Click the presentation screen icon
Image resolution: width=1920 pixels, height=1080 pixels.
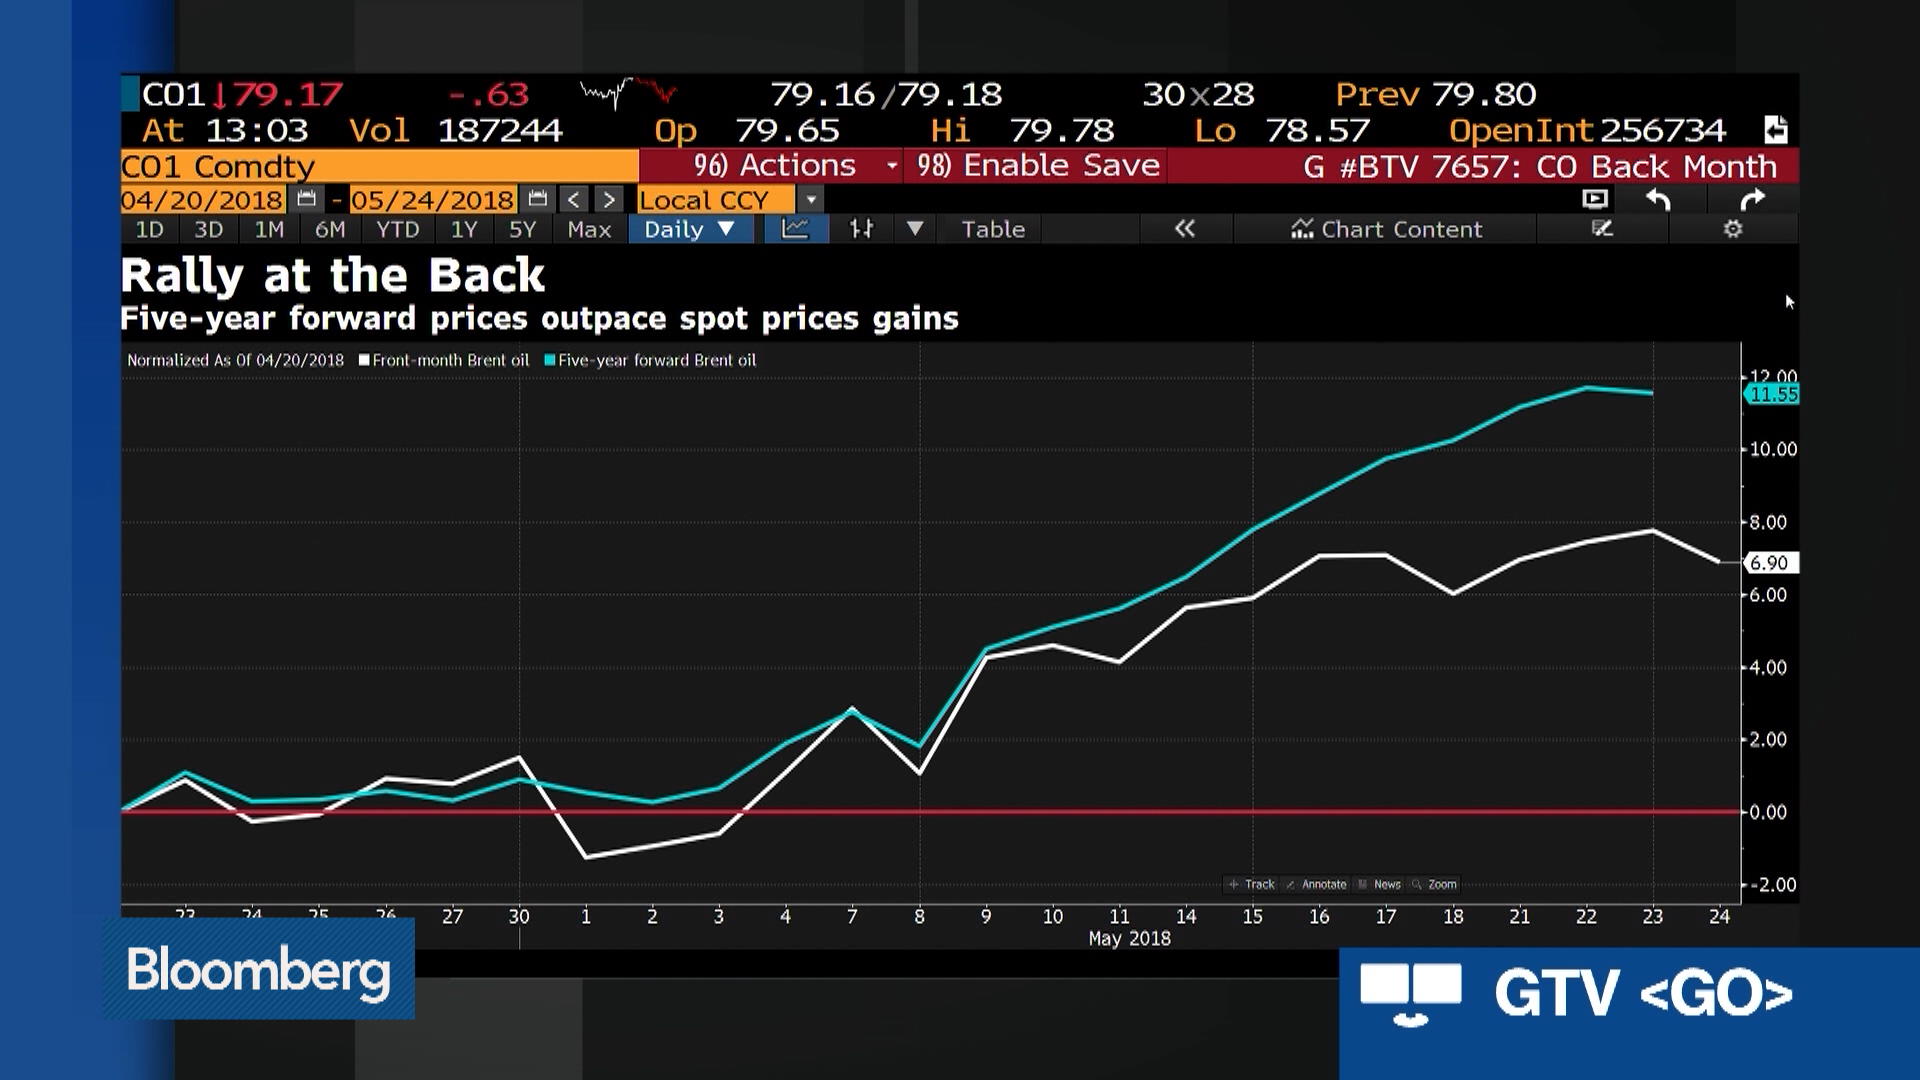point(1595,199)
